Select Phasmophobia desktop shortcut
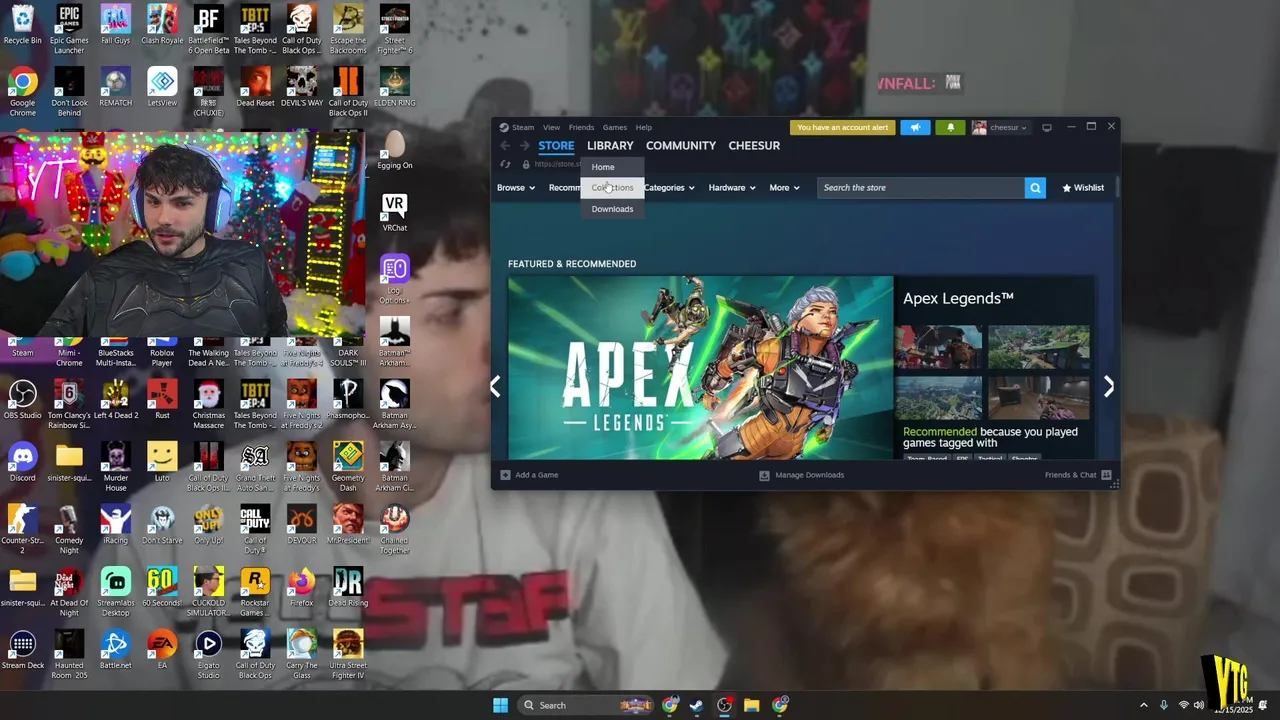The image size is (1280, 720). (x=348, y=400)
